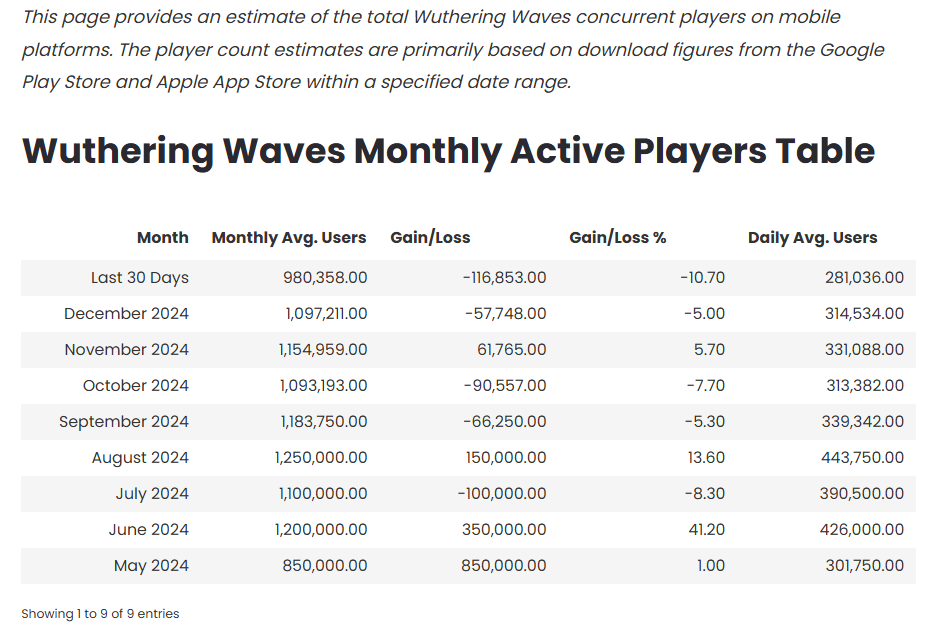Image resolution: width=932 pixels, height=627 pixels.
Task: Click the October 2024 month cell
Action: pyautogui.click(x=136, y=386)
